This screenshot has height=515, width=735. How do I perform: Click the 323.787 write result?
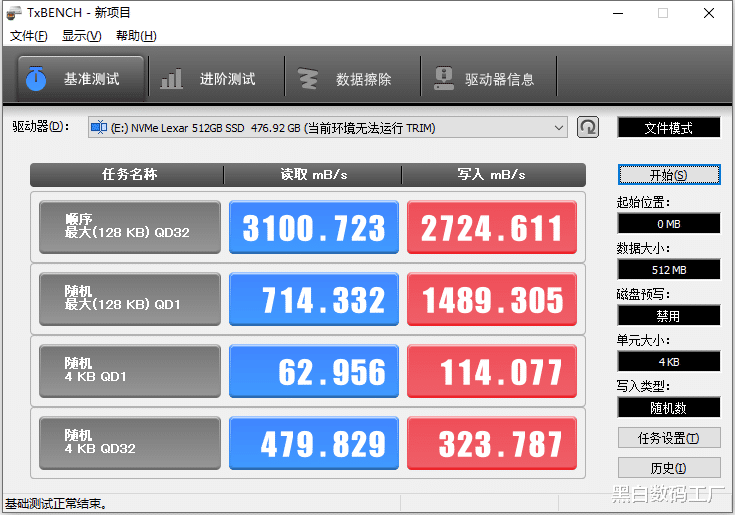pos(492,443)
